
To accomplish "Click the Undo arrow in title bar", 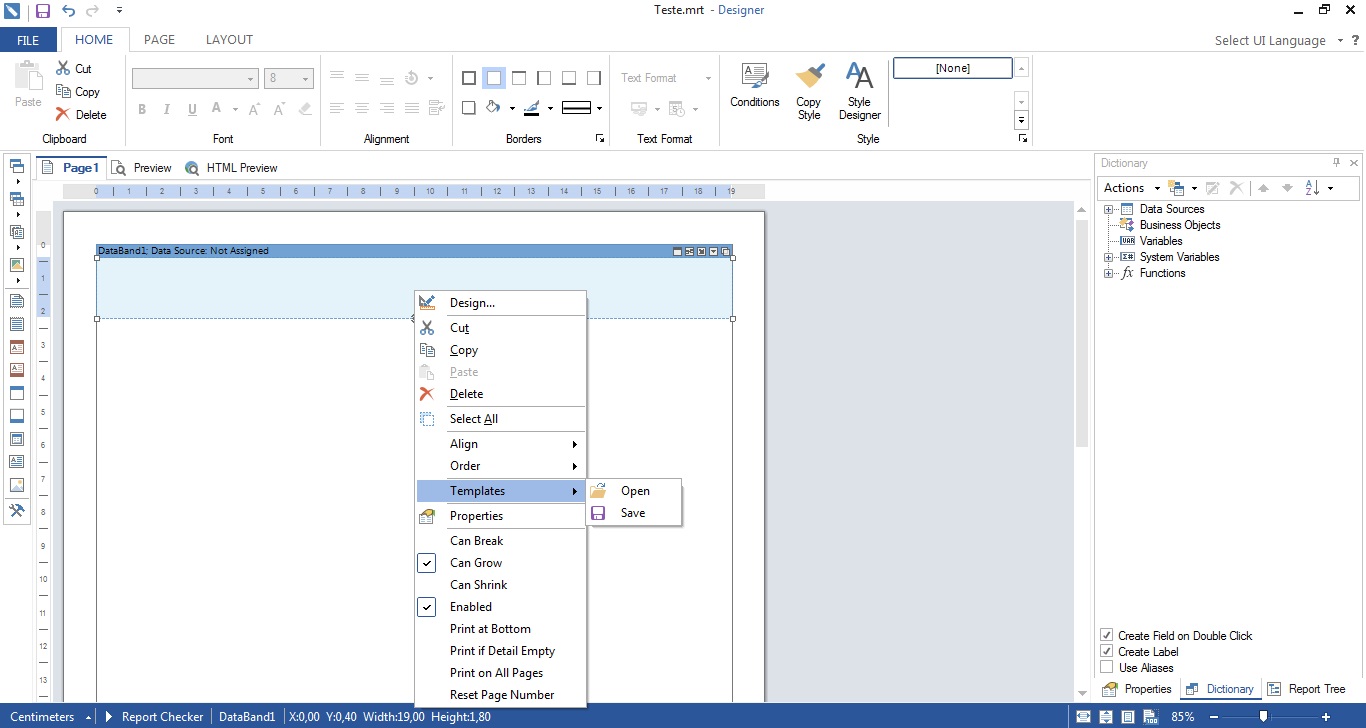I will [68, 11].
